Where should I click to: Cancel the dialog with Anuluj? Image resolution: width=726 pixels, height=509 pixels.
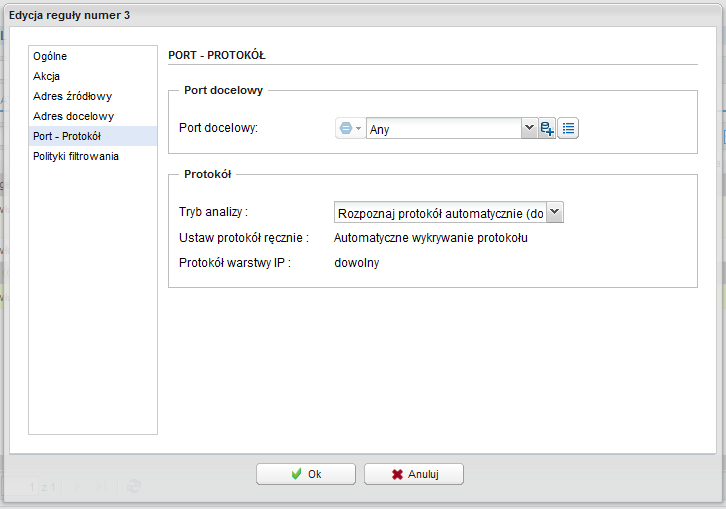[x=414, y=474]
